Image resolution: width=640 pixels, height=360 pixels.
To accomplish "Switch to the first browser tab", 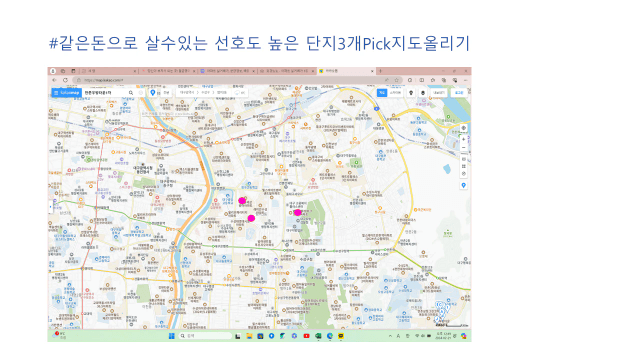I will point(109,71).
